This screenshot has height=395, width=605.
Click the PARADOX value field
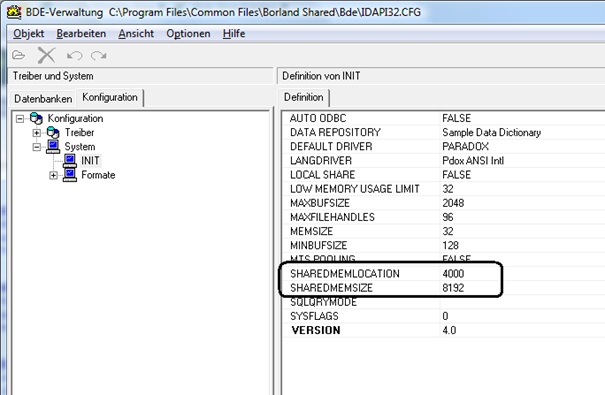click(465, 147)
